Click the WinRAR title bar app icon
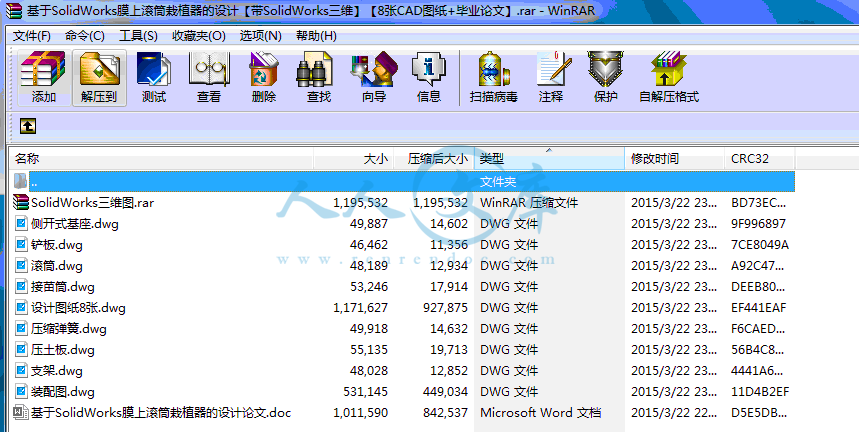 [13, 10]
